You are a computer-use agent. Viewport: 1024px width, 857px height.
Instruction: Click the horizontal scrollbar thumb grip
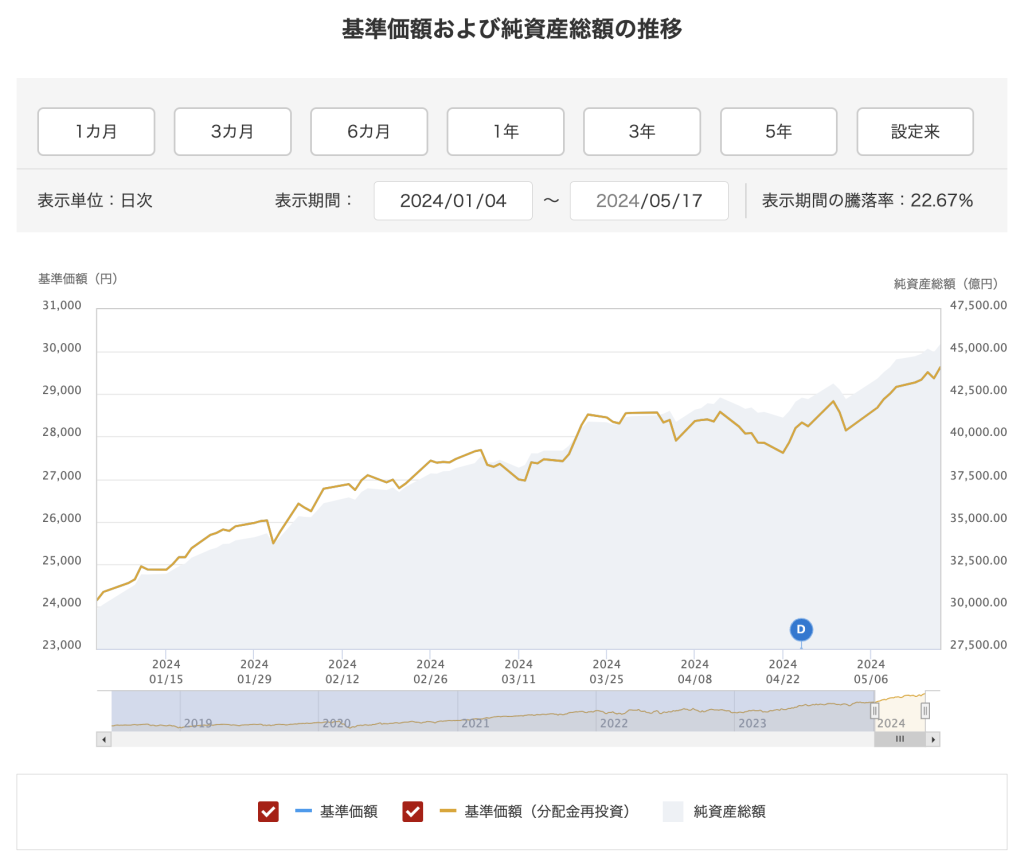(899, 740)
